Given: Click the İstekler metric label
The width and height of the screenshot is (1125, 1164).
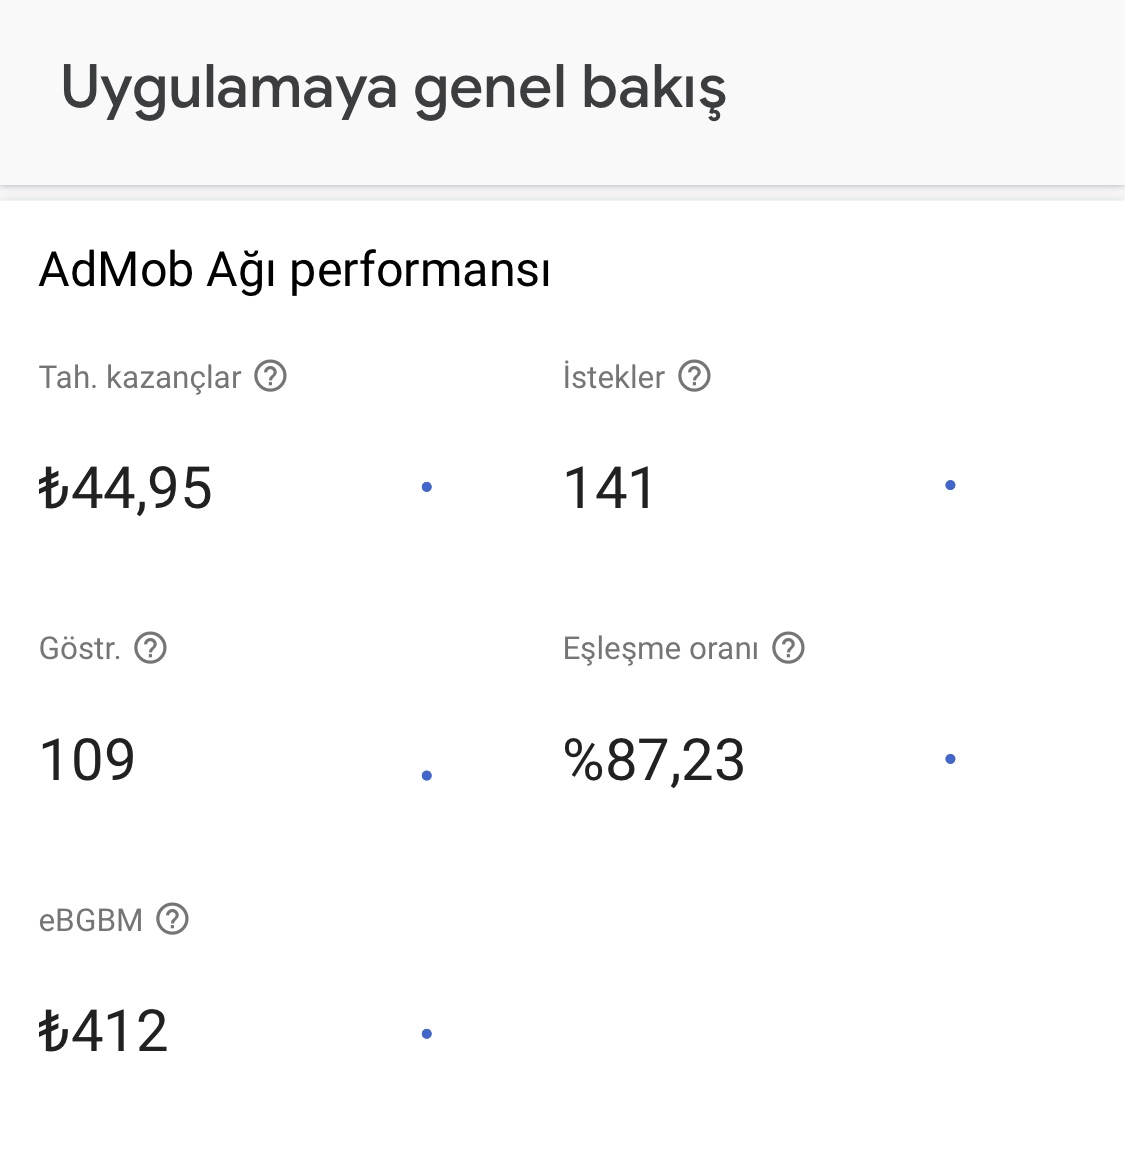Looking at the screenshot, I should [x=613, y=376].
